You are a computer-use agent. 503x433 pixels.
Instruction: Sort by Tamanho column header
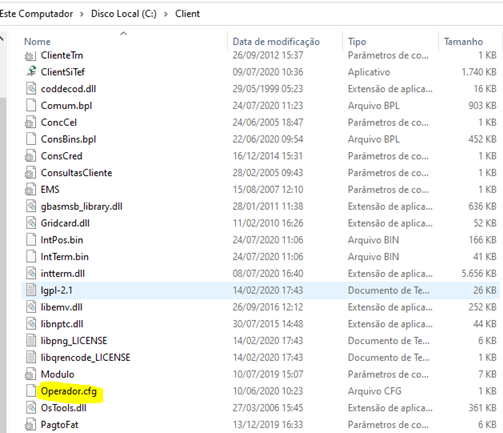[463, 42]
